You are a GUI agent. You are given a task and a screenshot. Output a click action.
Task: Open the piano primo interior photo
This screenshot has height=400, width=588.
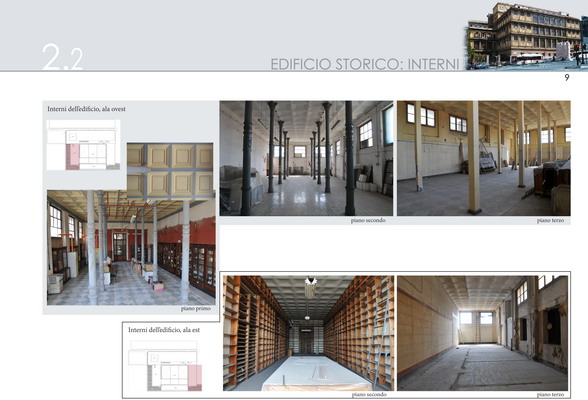click(131, 247)
